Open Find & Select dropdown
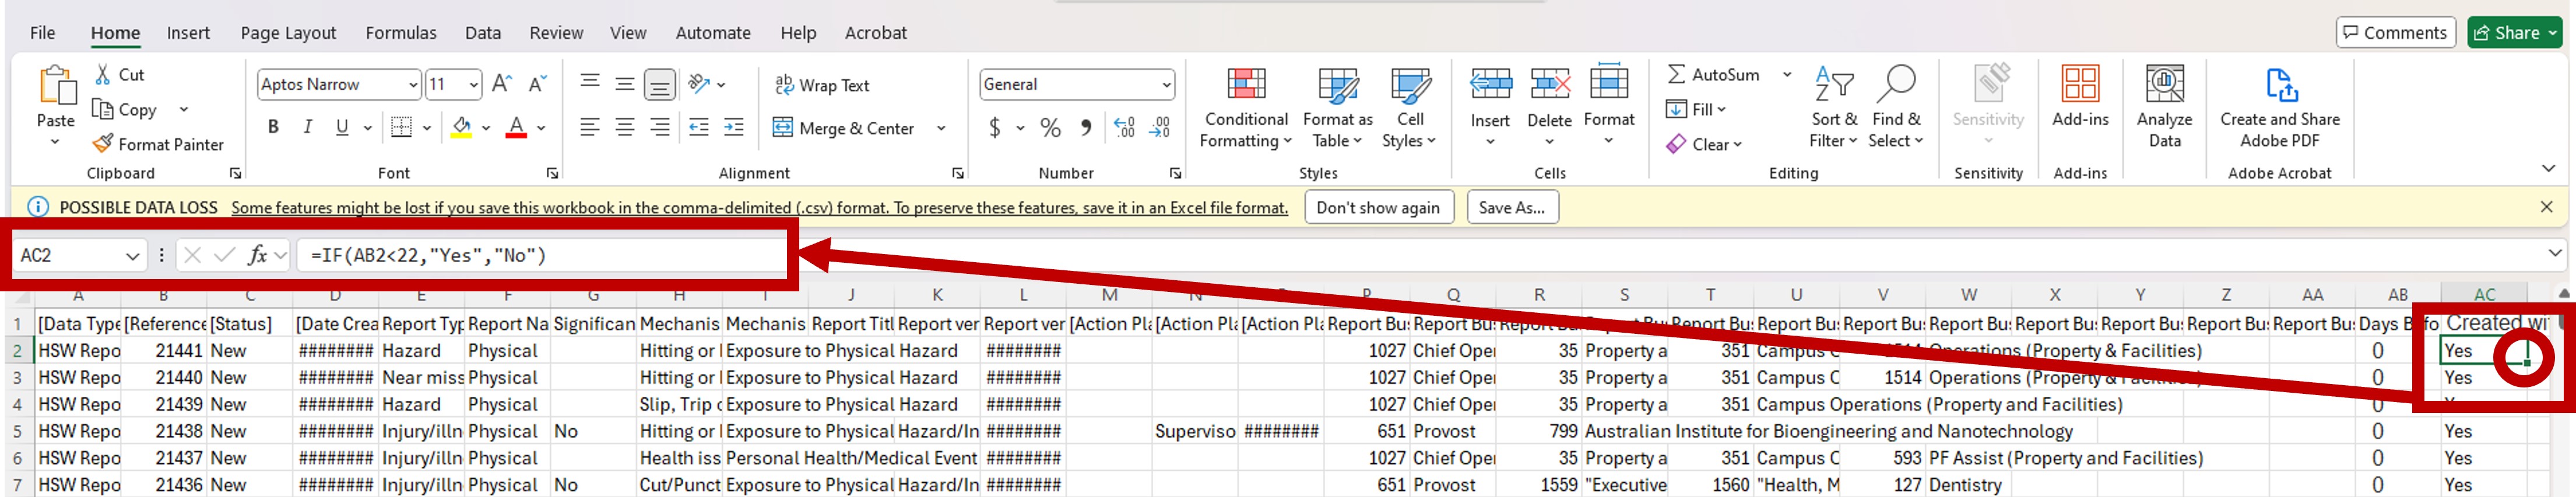The width and height of the screenshot is (2576, 497). click(1896, 107)
